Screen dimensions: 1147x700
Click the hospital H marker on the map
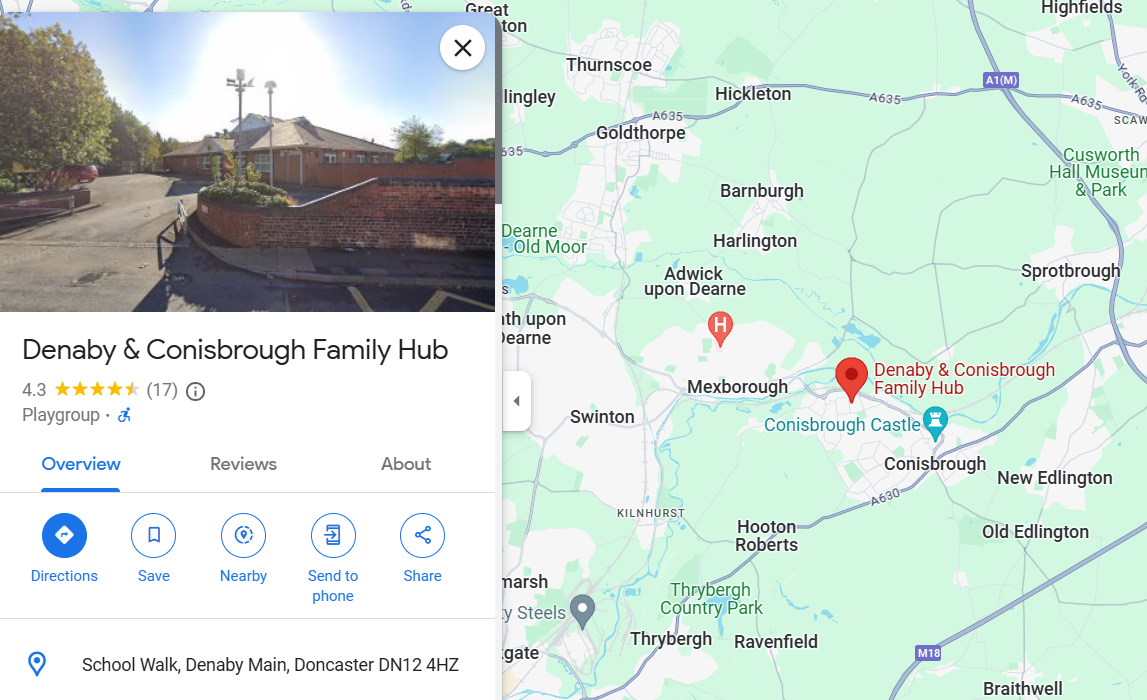[x=721, y=328]
